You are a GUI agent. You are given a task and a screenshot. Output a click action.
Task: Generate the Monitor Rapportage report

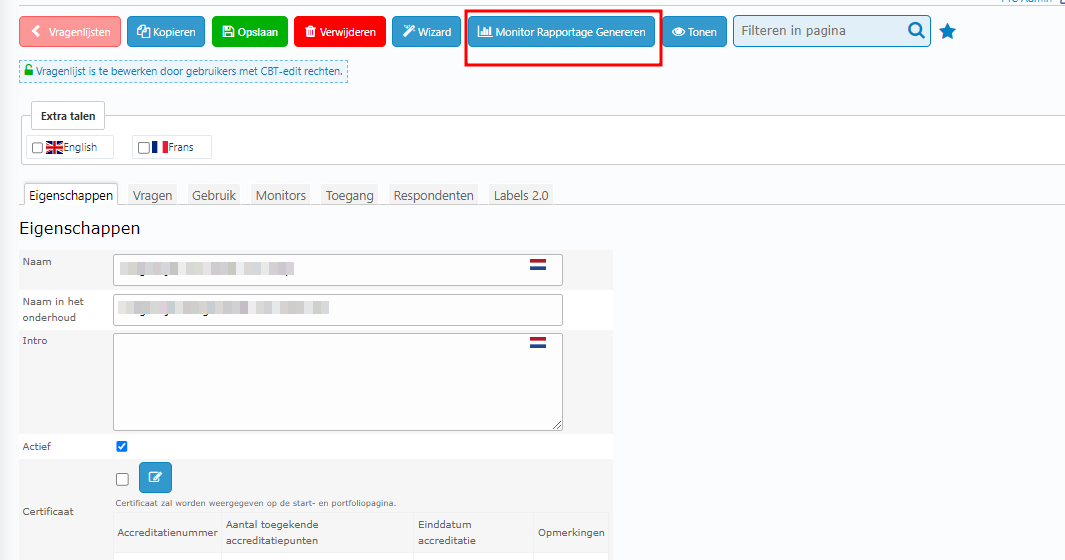tap(562, 32)
